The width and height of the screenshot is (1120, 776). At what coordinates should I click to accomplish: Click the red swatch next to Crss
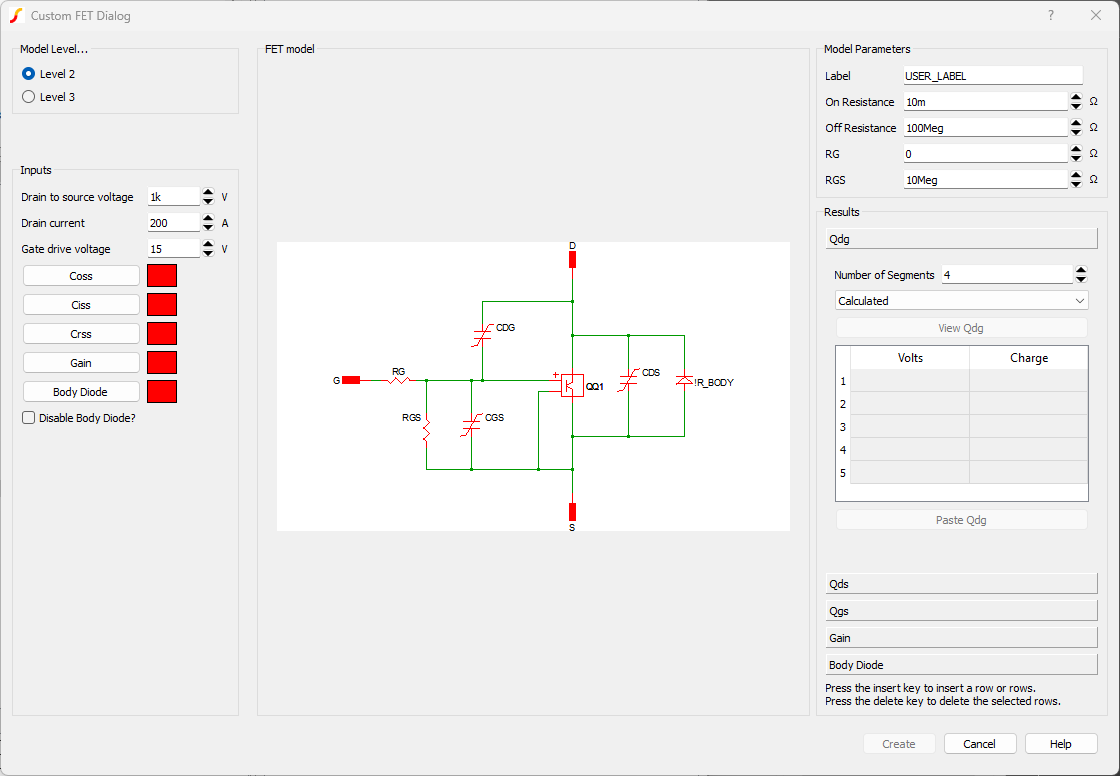pyautogui.click(x=162, y=334)
